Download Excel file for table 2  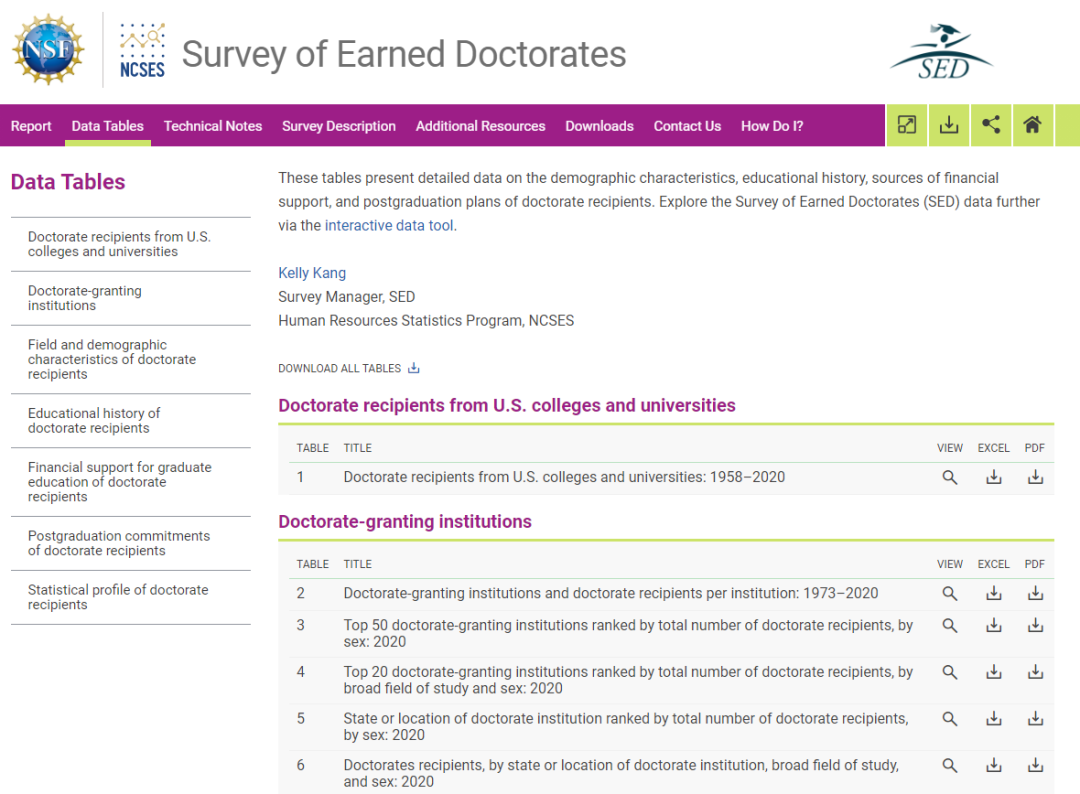point(993,594)
